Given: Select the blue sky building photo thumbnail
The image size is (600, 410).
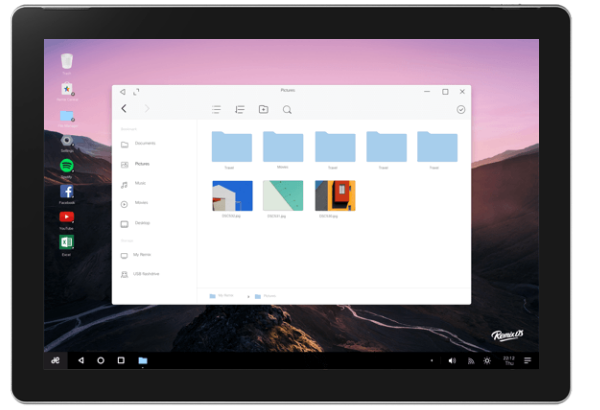Looking at the screenshot, I should [x=232, y=196].
